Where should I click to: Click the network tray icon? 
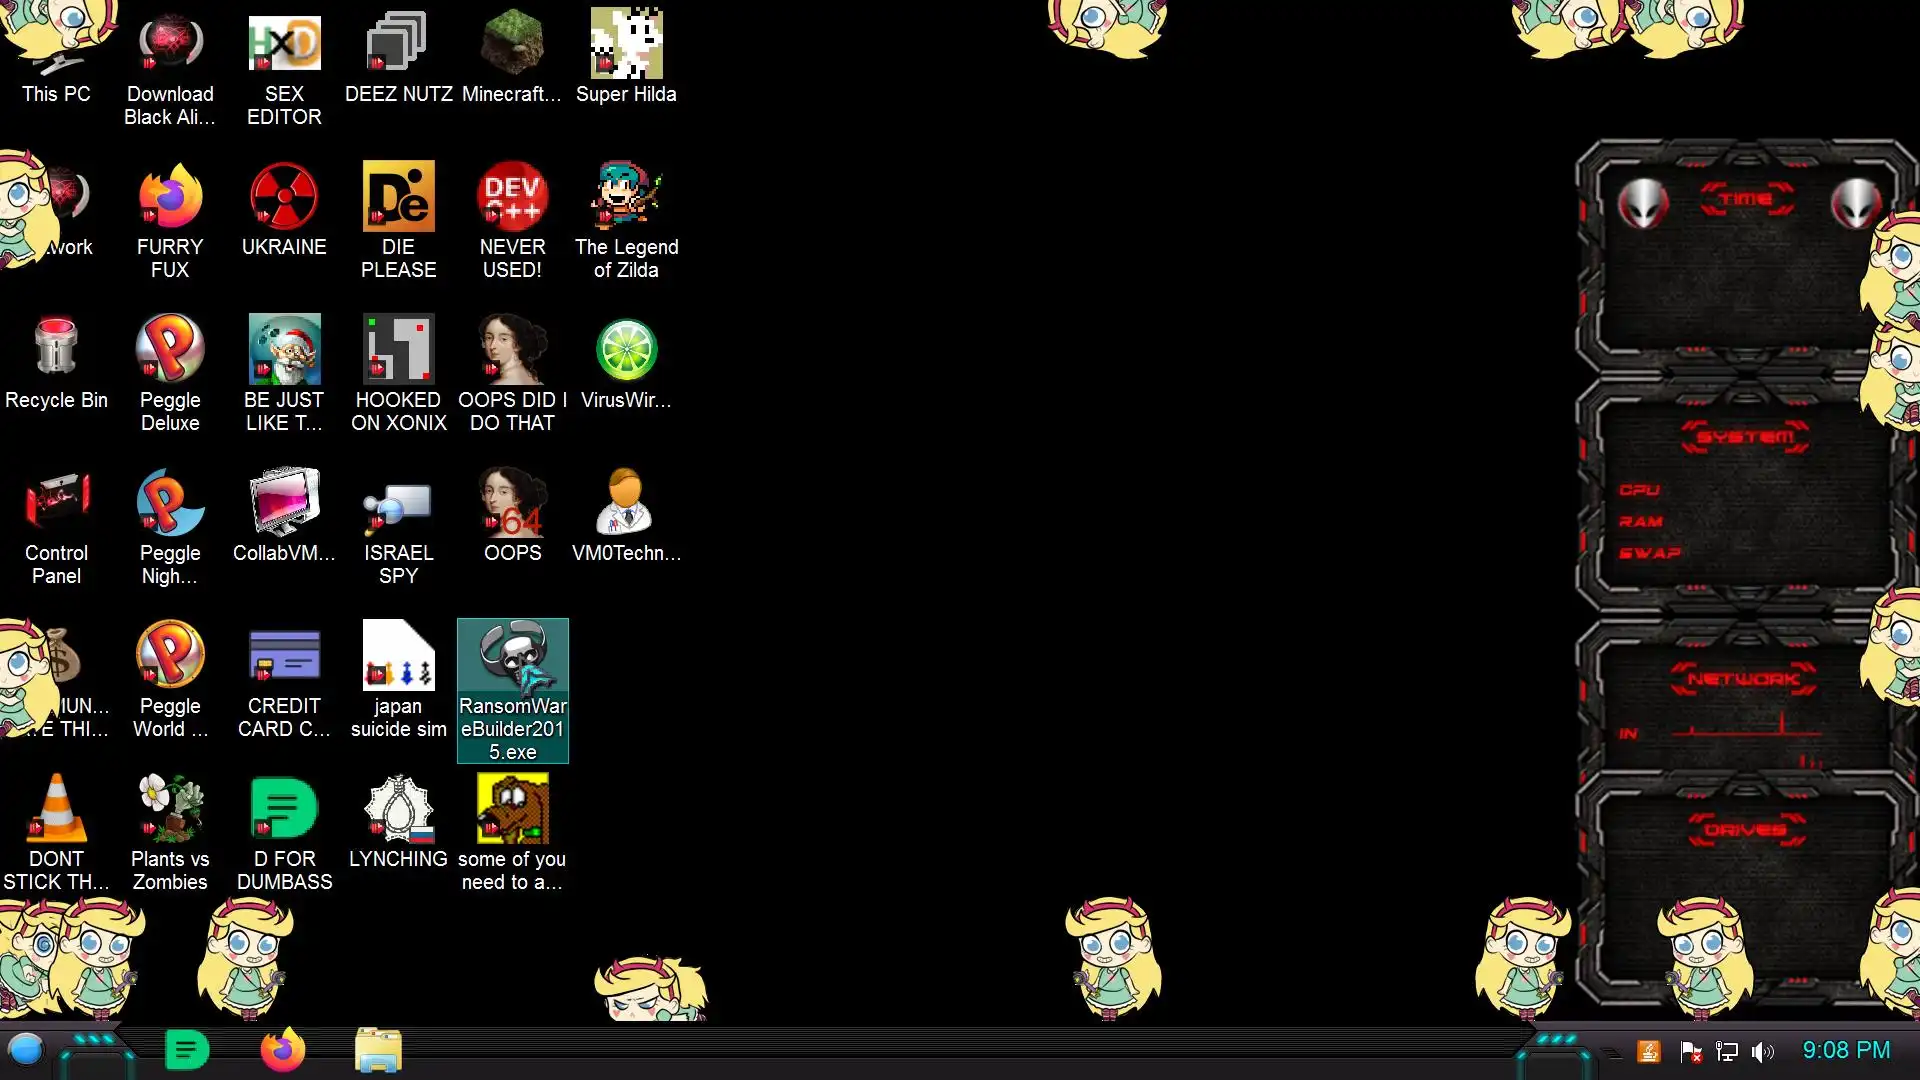click(1727, 1052)
